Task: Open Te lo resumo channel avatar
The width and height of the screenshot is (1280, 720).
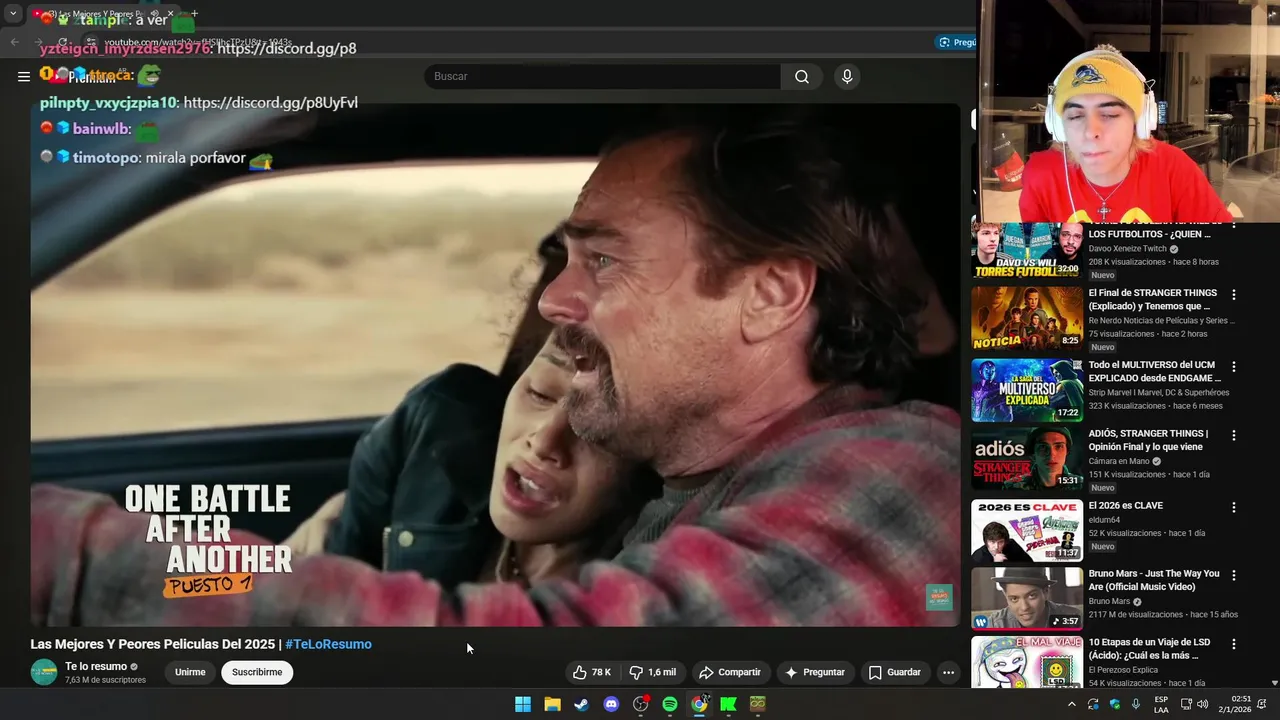Action: (x=44, y=672)
